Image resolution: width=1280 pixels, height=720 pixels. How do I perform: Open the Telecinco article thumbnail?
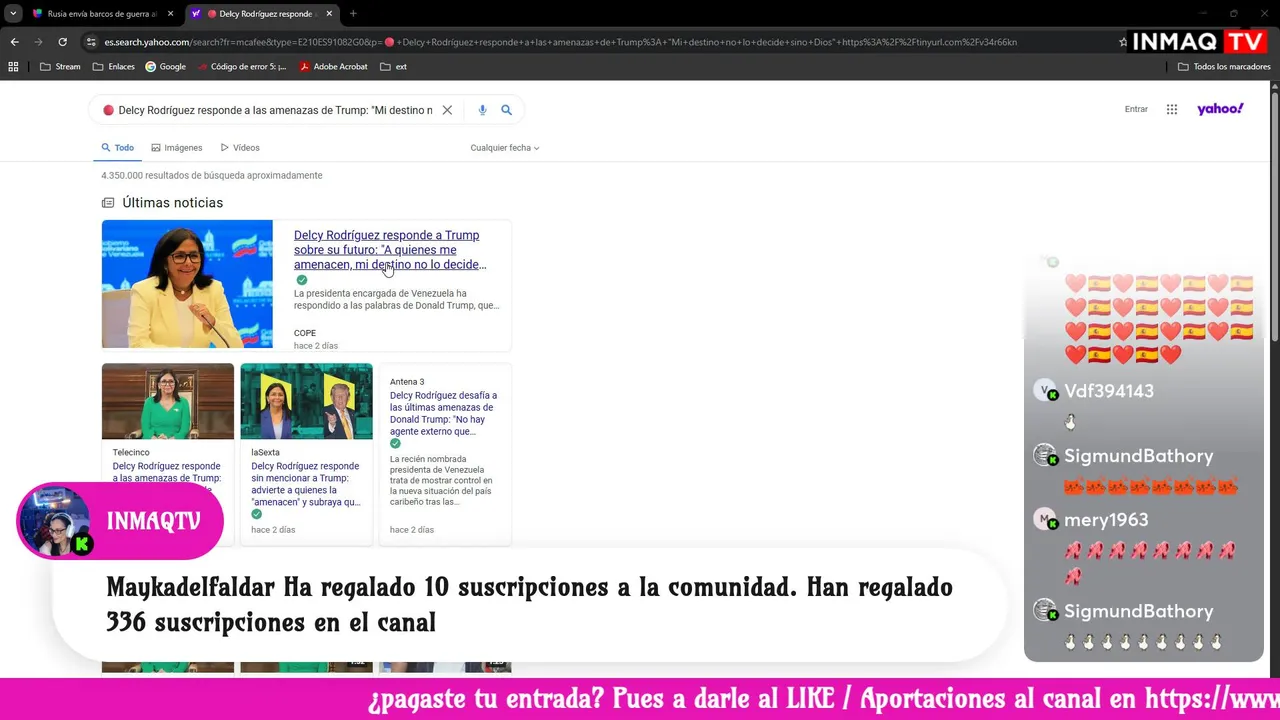(168, 401)
